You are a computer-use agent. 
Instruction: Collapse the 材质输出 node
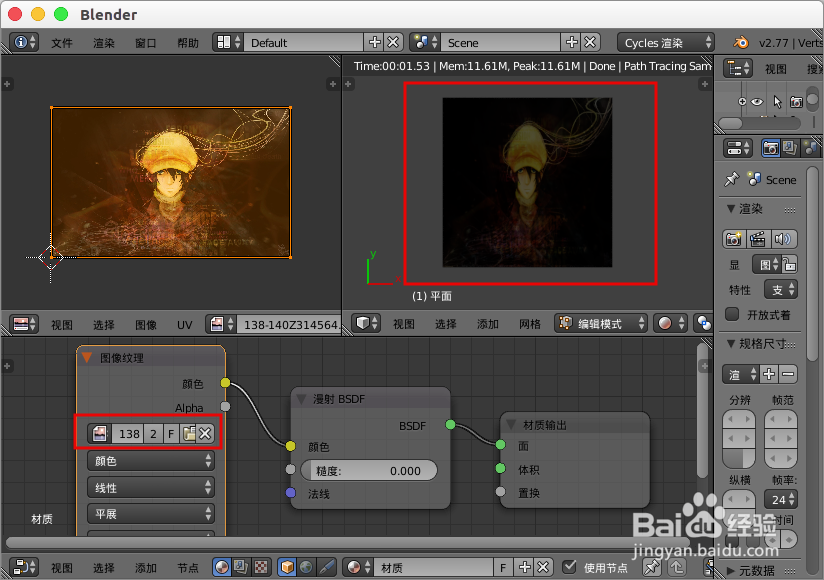tap(511, 424)
